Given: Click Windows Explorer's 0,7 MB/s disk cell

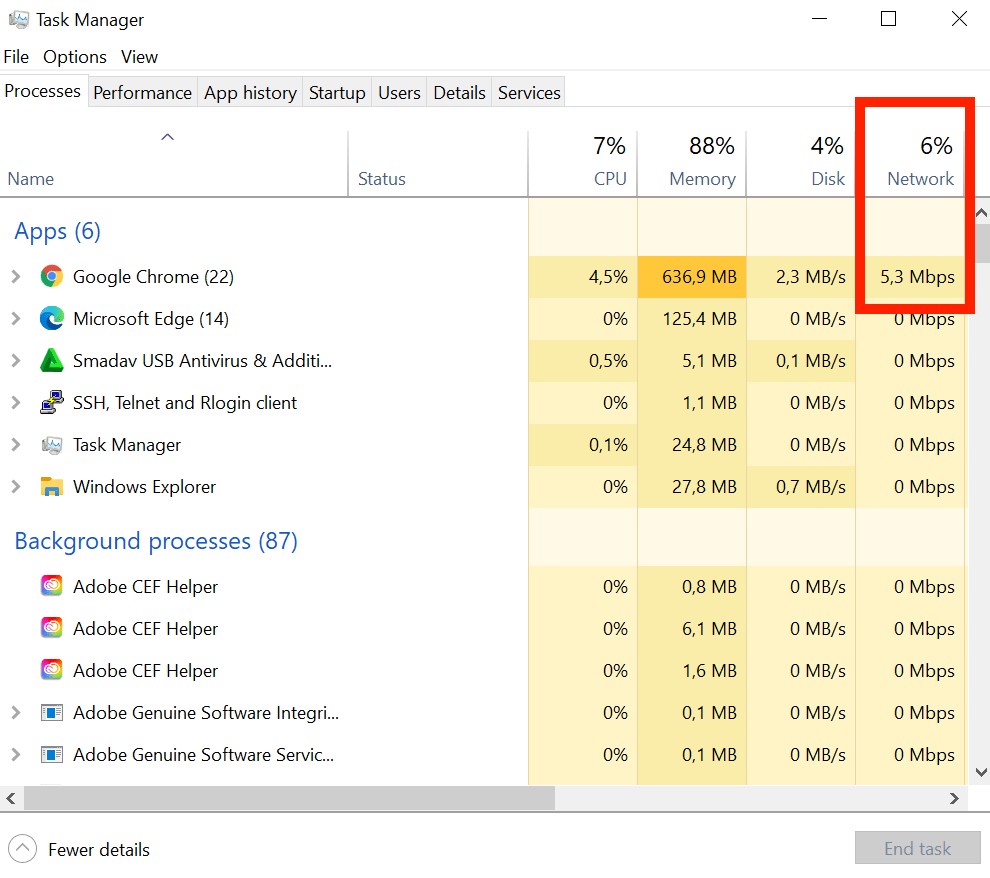Looking at the screenshot, I should point(801,487).
